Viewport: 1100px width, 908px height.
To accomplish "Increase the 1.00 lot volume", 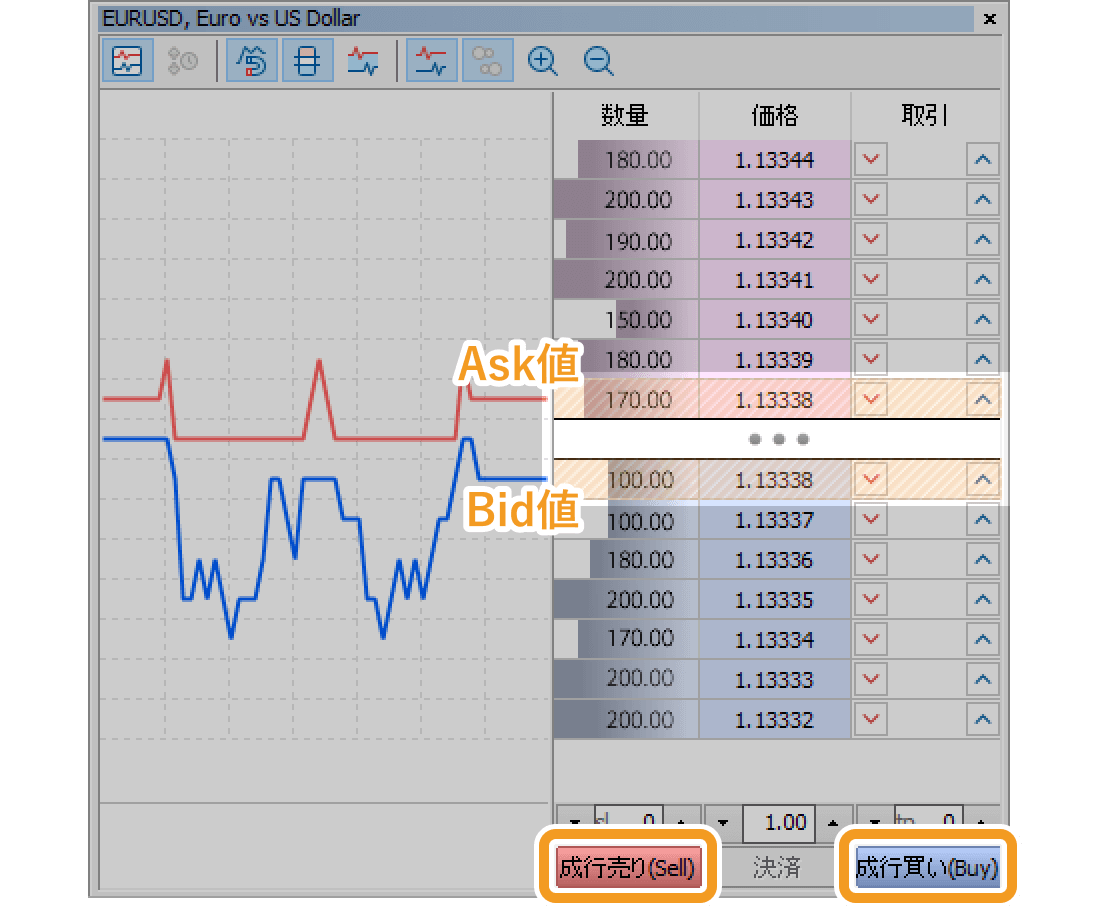I will pyautogui.click(x=833, y=822).
